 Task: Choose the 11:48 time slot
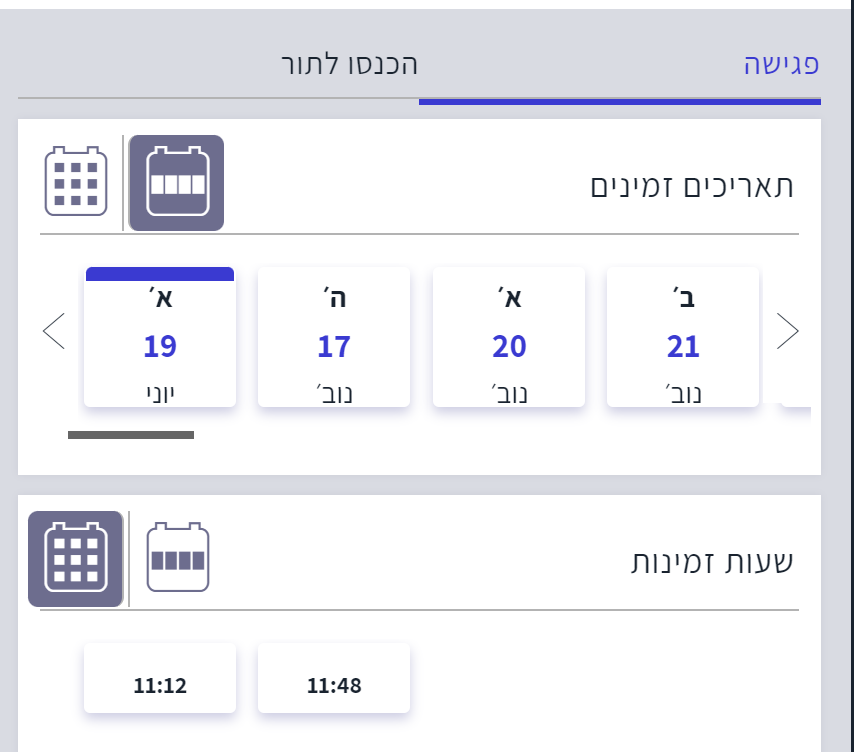pyautogui.click(x=334, y=679)
